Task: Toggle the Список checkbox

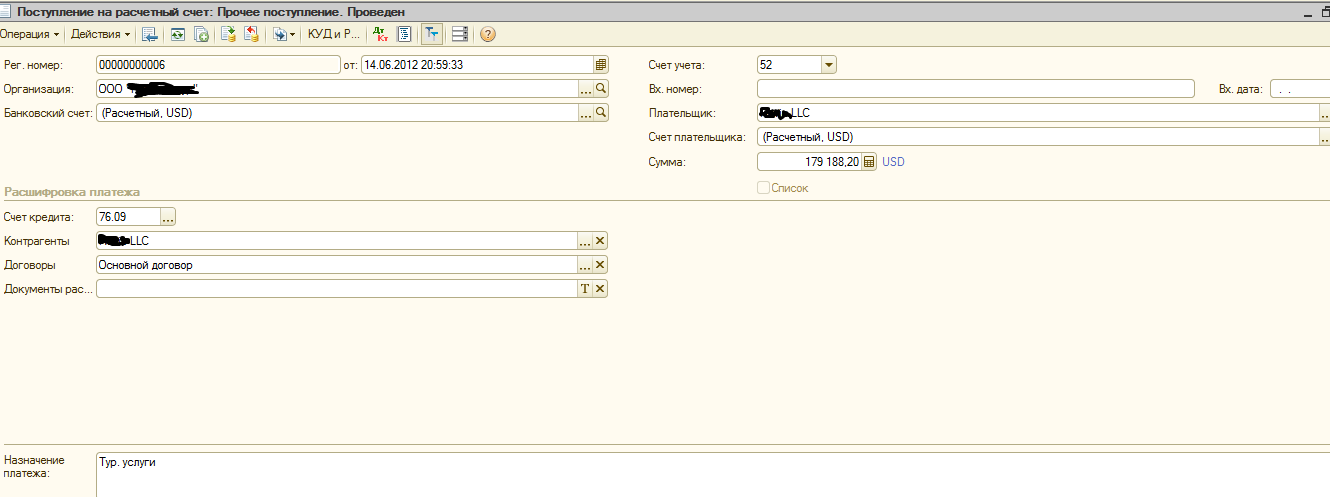Action: click(x=764, y=188)
